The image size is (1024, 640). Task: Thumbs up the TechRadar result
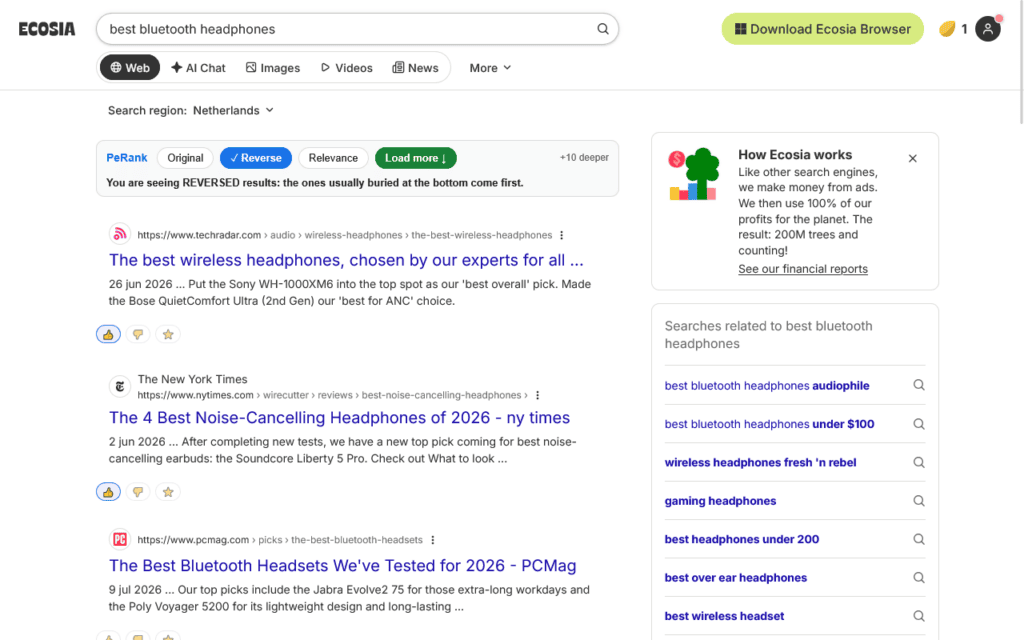point(108,334)
